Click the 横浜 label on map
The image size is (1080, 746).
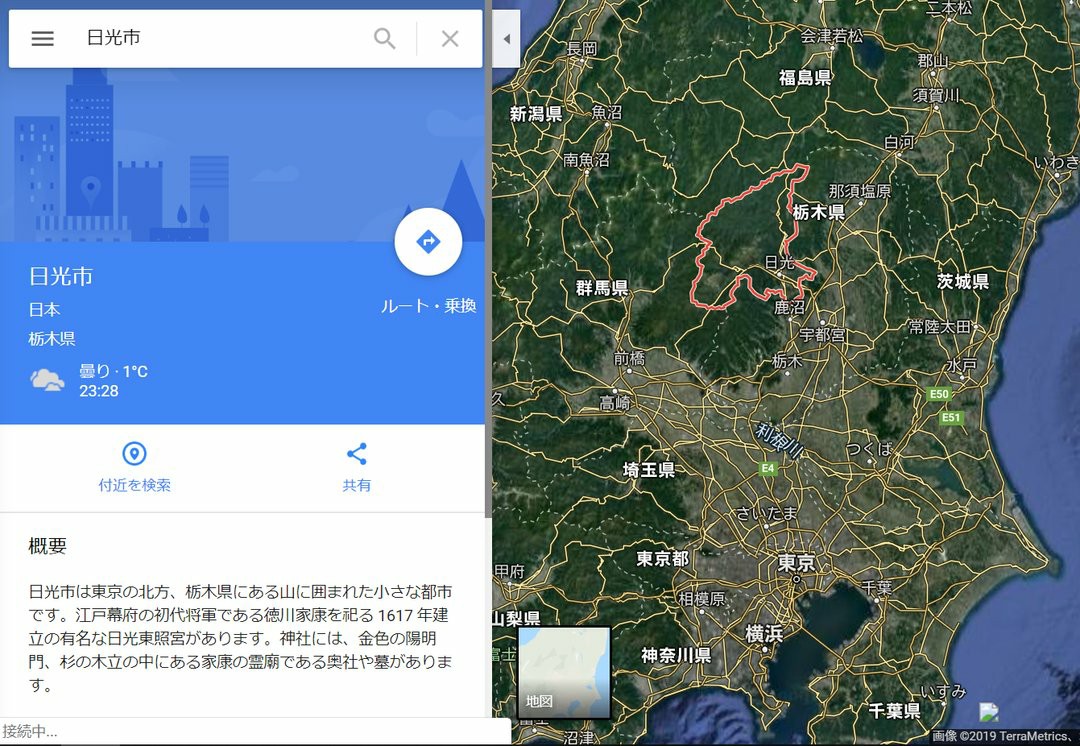coord(765,632)
